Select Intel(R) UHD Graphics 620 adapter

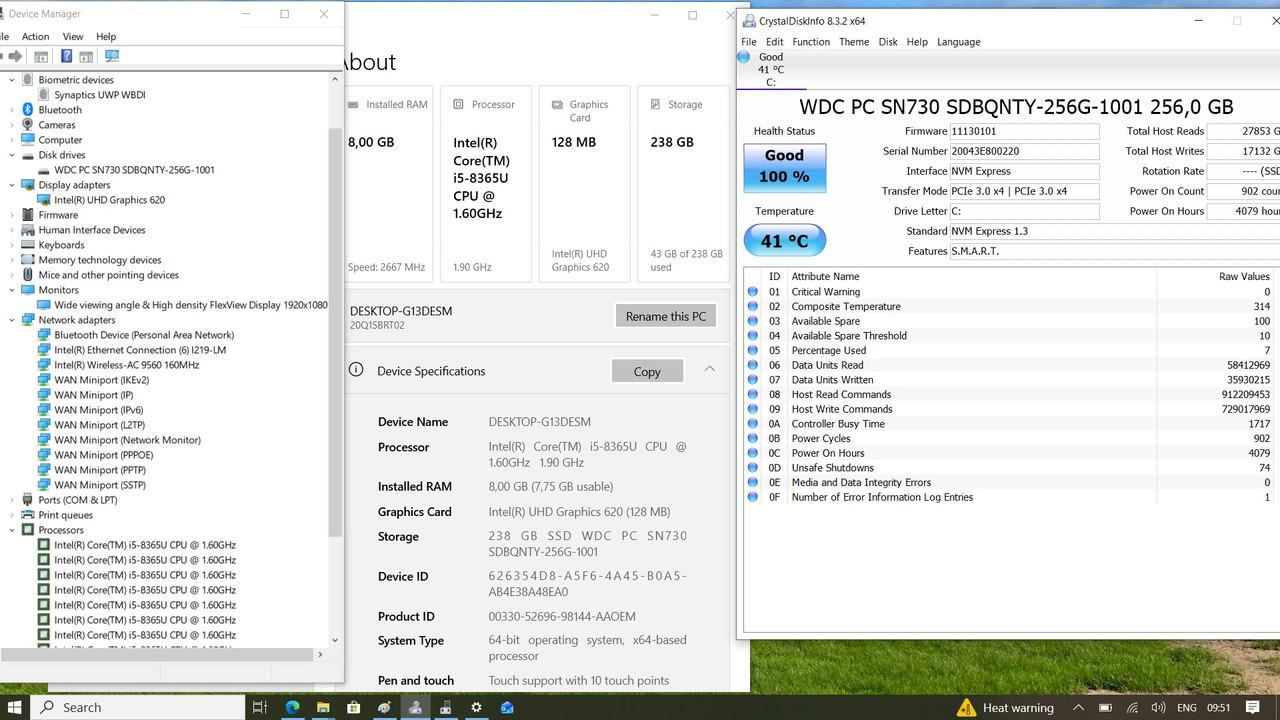click(x=109, y=200)
